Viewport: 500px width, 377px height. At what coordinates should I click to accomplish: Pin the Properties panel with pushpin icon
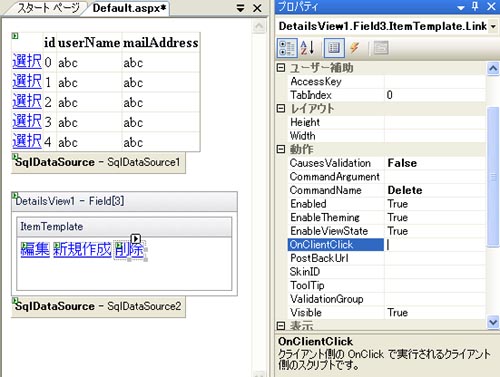click(x=476, y=6)
